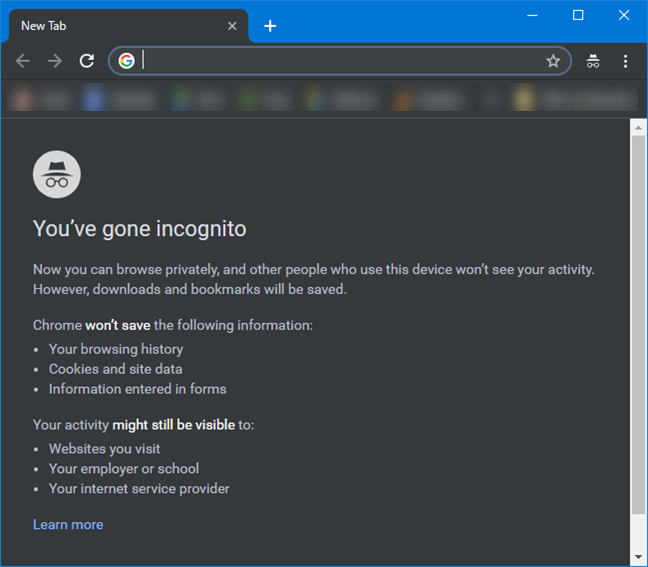Reload the current page

click(x=87, y=61)
